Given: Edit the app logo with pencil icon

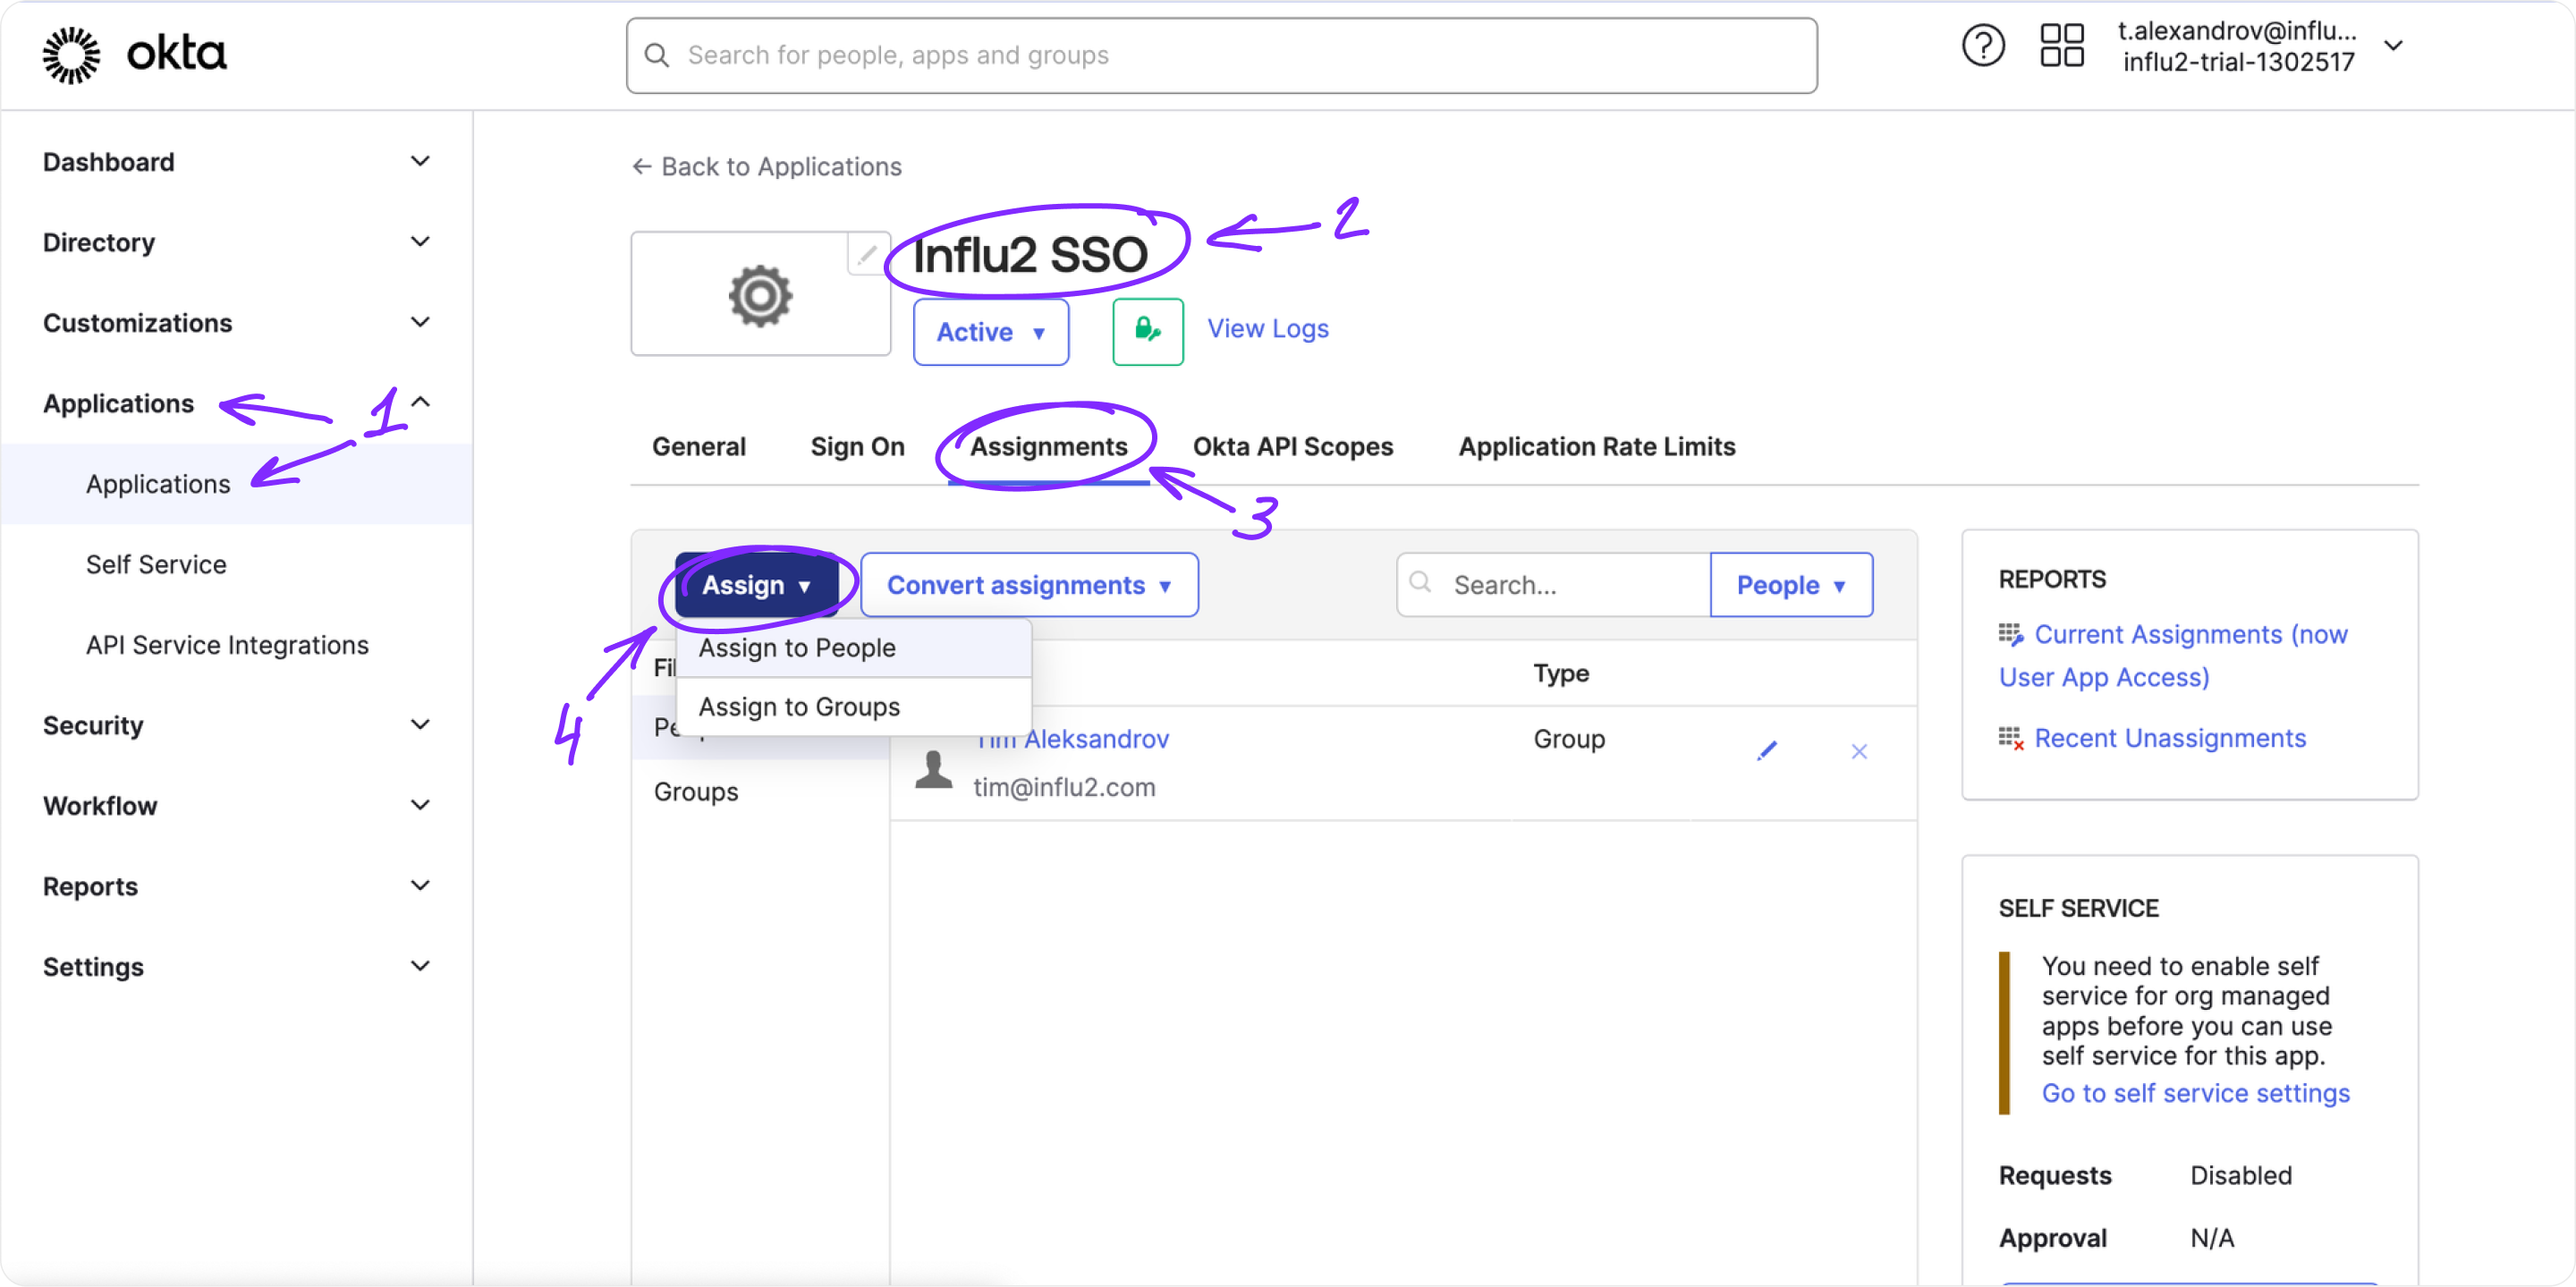Looking at the screenshot, I should click(x=866, y=255).
